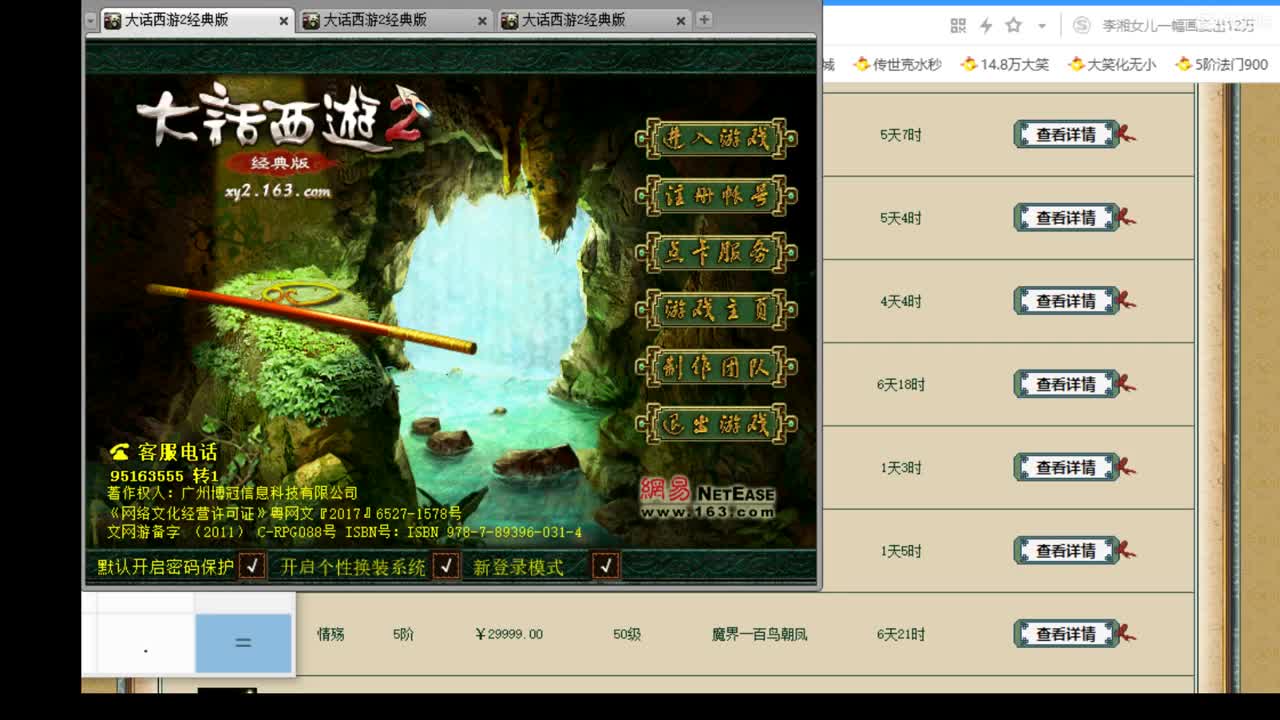The image size is (1280, 720).
Task: Click 退出游戏 to exit the game
Action: 716,423
